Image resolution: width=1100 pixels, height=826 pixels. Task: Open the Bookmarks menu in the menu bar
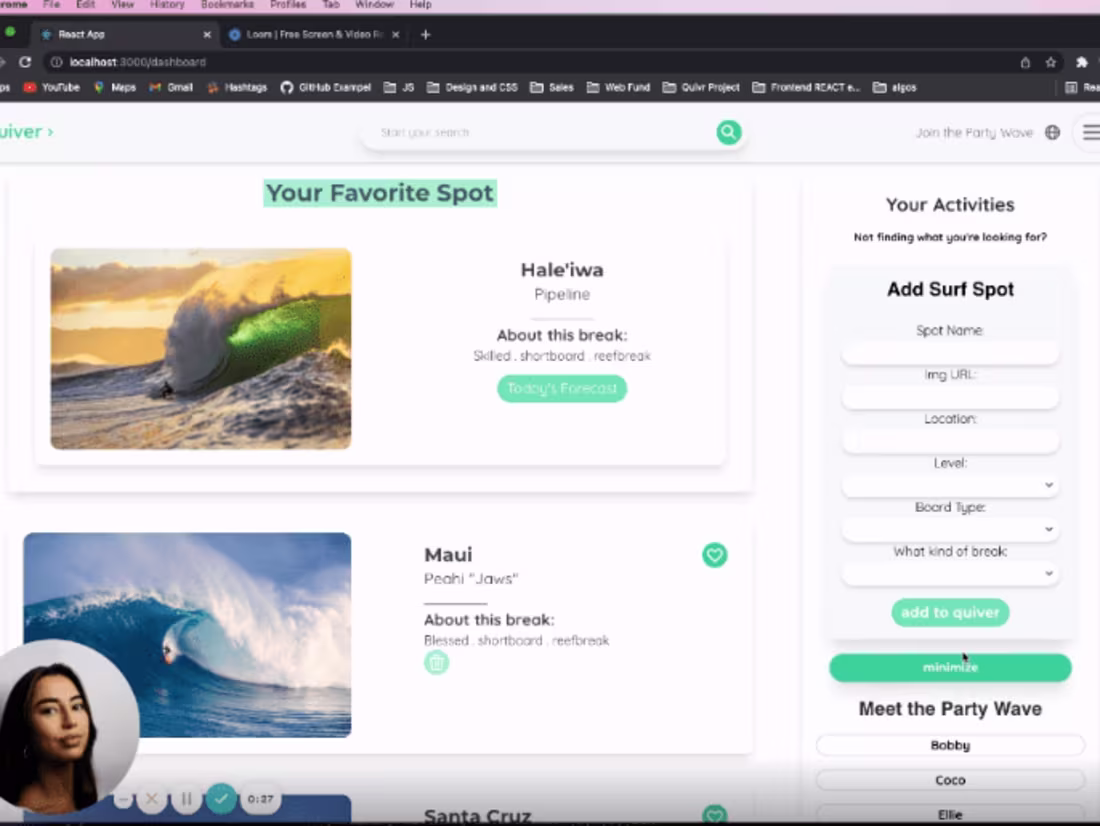point(227,5)
